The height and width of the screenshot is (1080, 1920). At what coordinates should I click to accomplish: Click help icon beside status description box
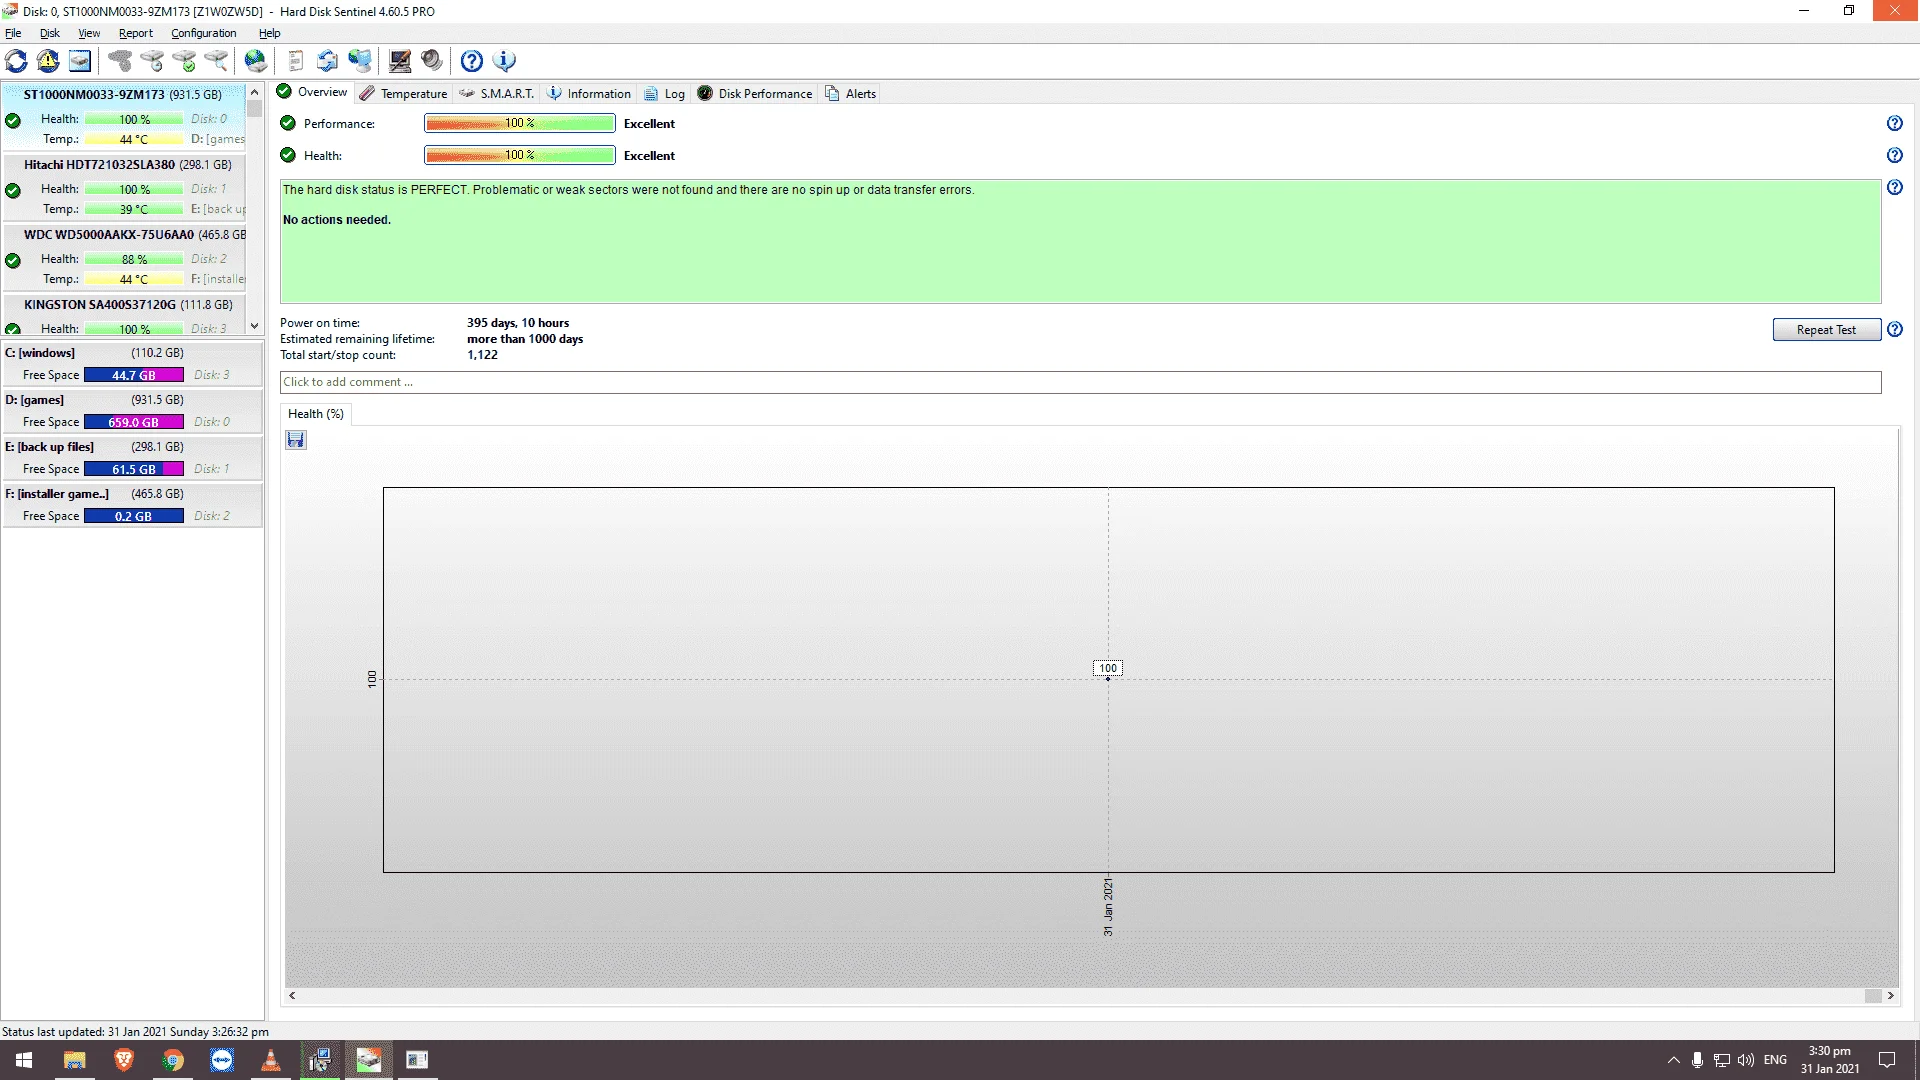(x=1895, y=187)
